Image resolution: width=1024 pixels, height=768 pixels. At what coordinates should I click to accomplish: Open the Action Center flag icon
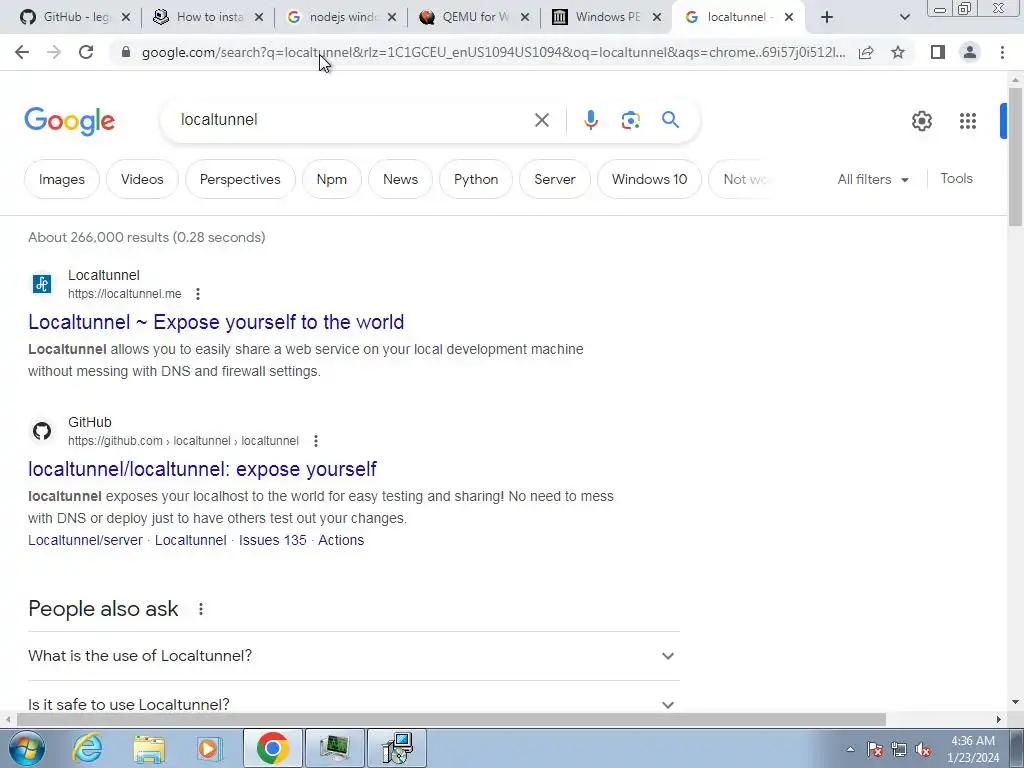(875, 750)
